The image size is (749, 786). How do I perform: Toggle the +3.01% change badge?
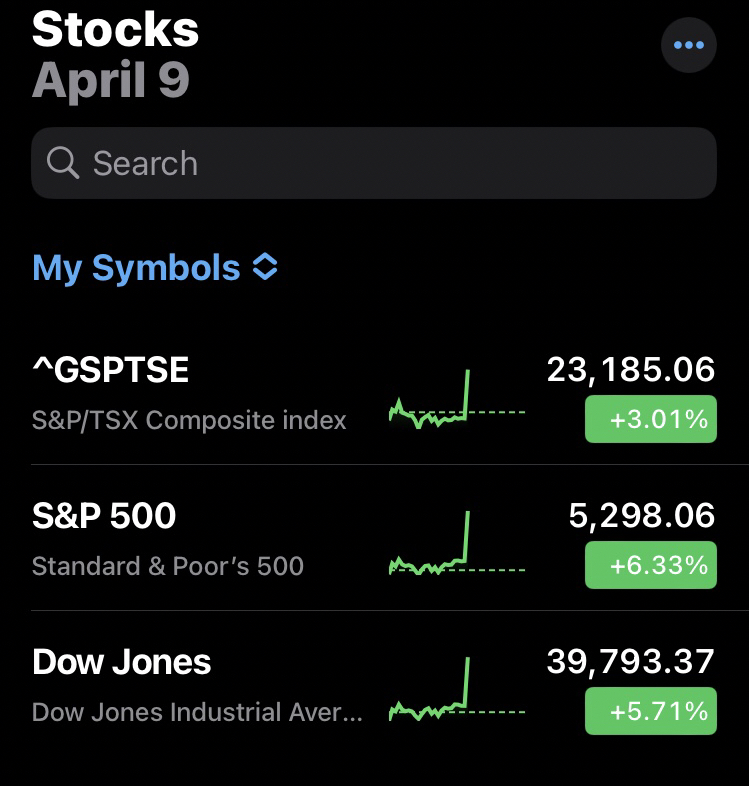click(650, 419)
